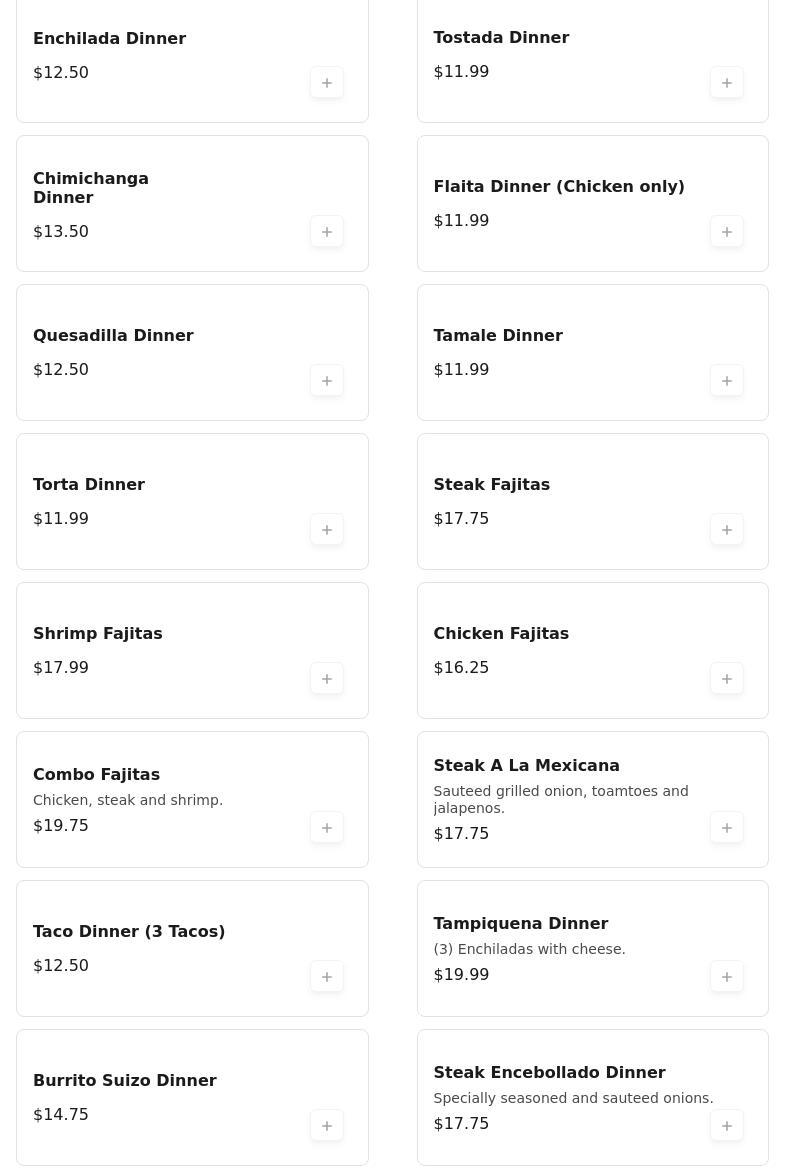The height and width of the screenshot is (1172, 785).
Task: Open the Combo Fajitas item title
Action: pyautogui.click(x=96, y=775)
